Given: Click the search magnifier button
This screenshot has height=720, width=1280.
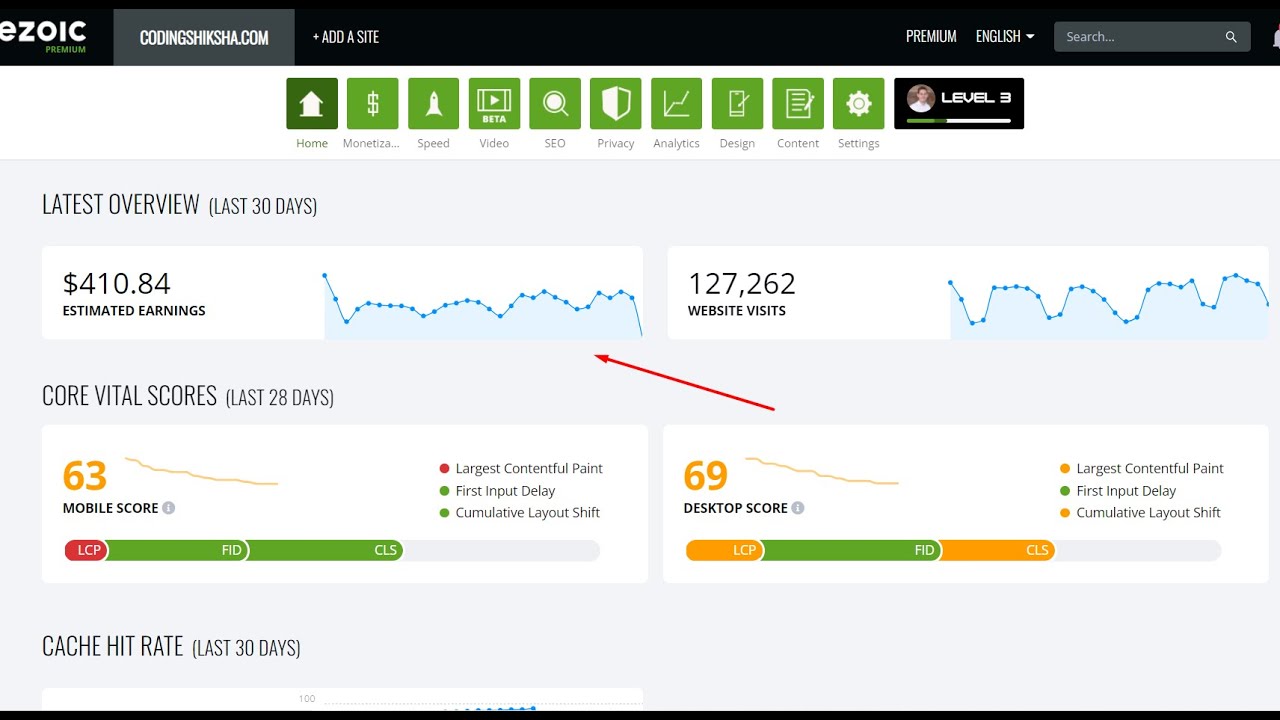Looking at the screenshot, I should [1231, 37].
